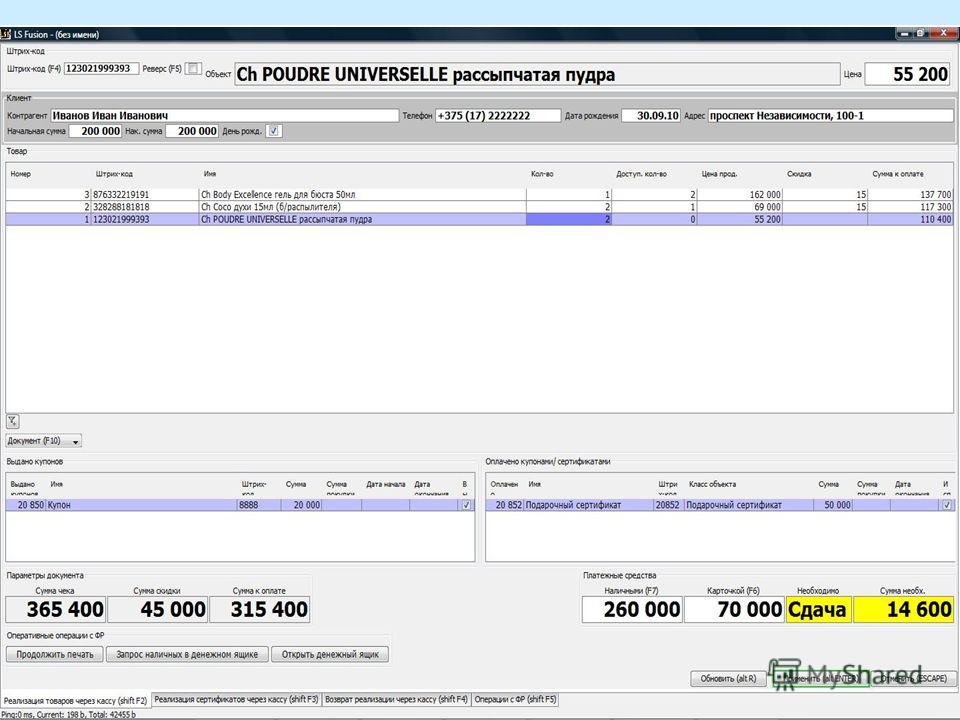Click coupon sum cell 20 000
The image size is (960, 720).
[301, 505]
